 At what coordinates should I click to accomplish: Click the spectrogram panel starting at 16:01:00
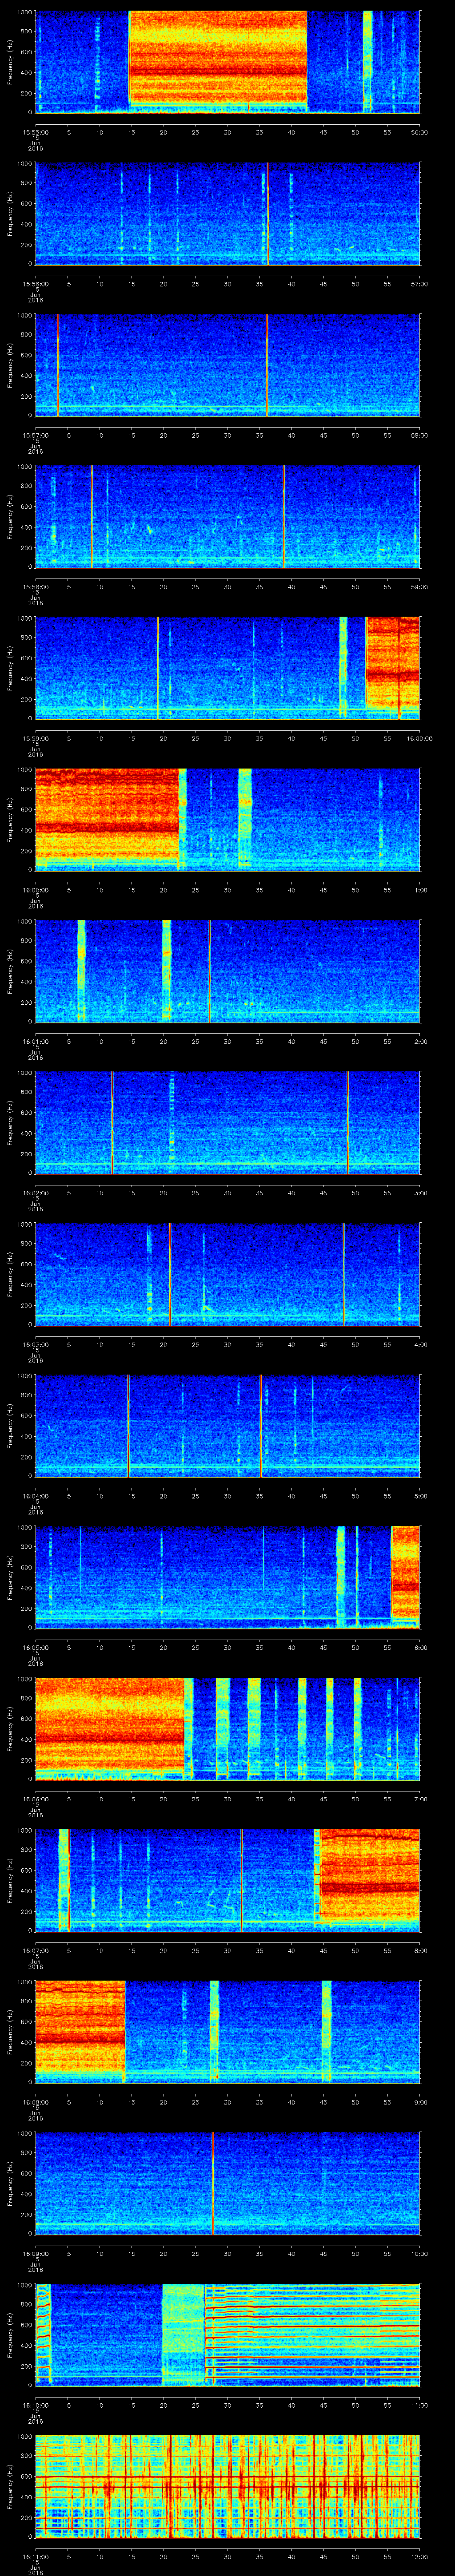(x=227, y=970)
